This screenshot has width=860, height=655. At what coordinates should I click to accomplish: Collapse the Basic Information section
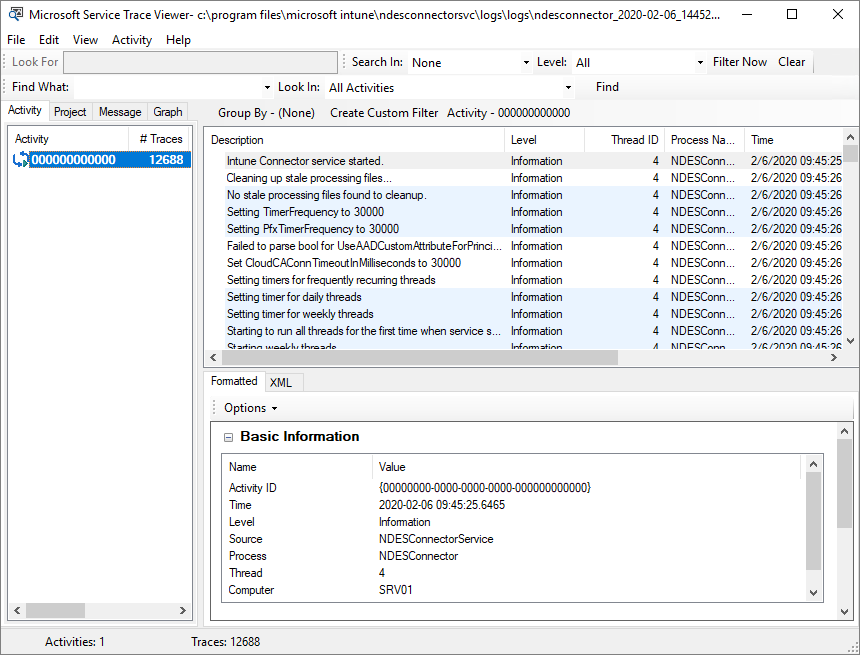[228, 437]
